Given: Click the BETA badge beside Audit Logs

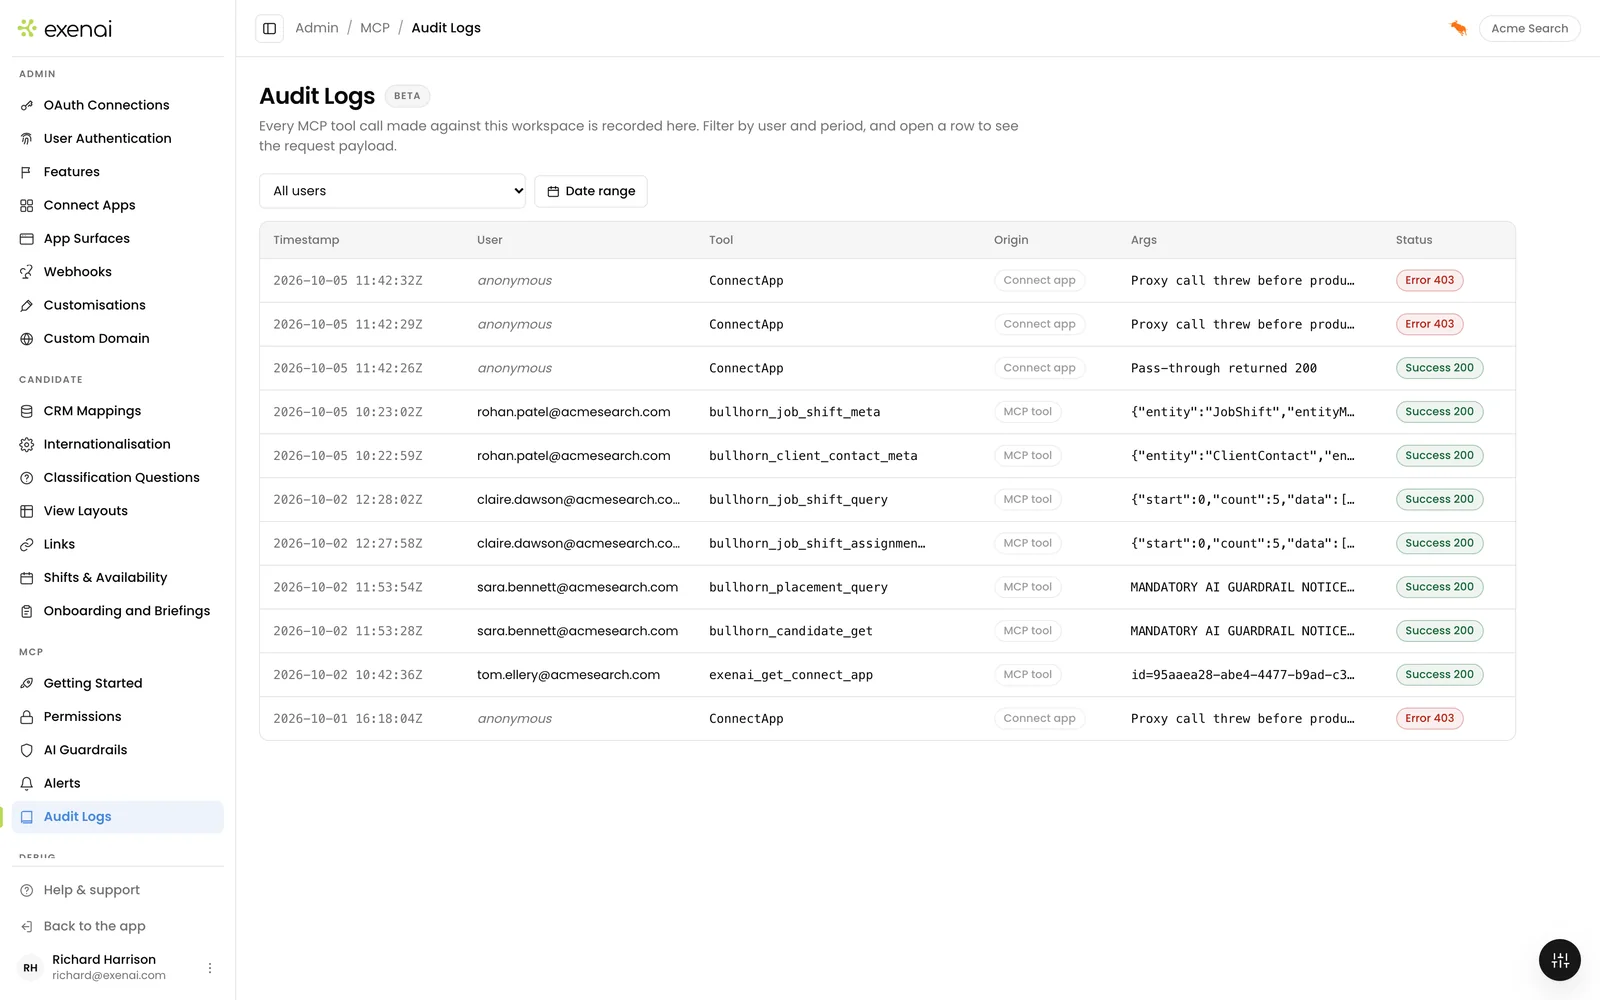Looking at the screenshot, I should tap(407, 96).
